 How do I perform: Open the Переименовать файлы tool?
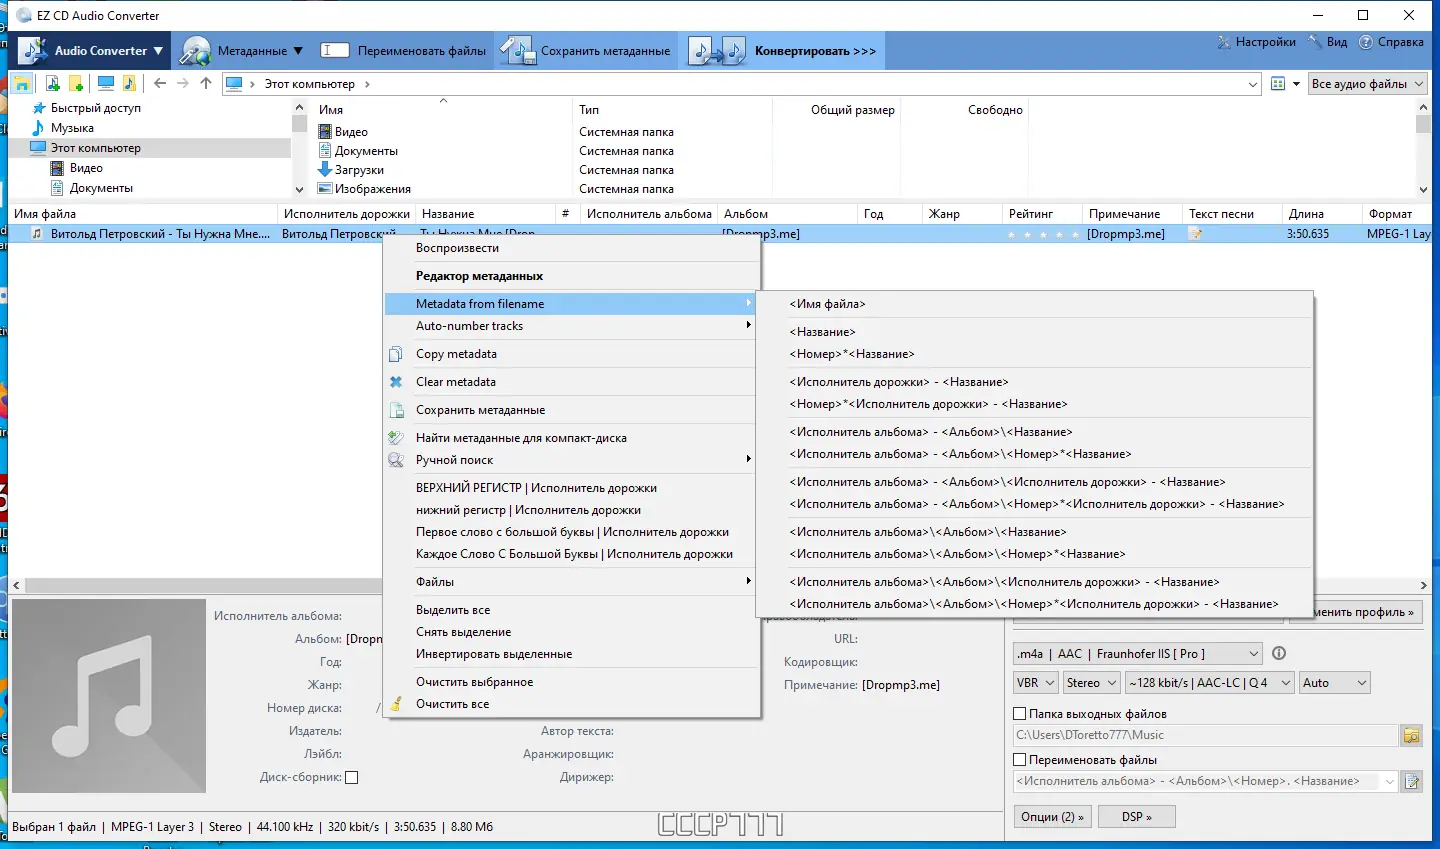(403, 51)
